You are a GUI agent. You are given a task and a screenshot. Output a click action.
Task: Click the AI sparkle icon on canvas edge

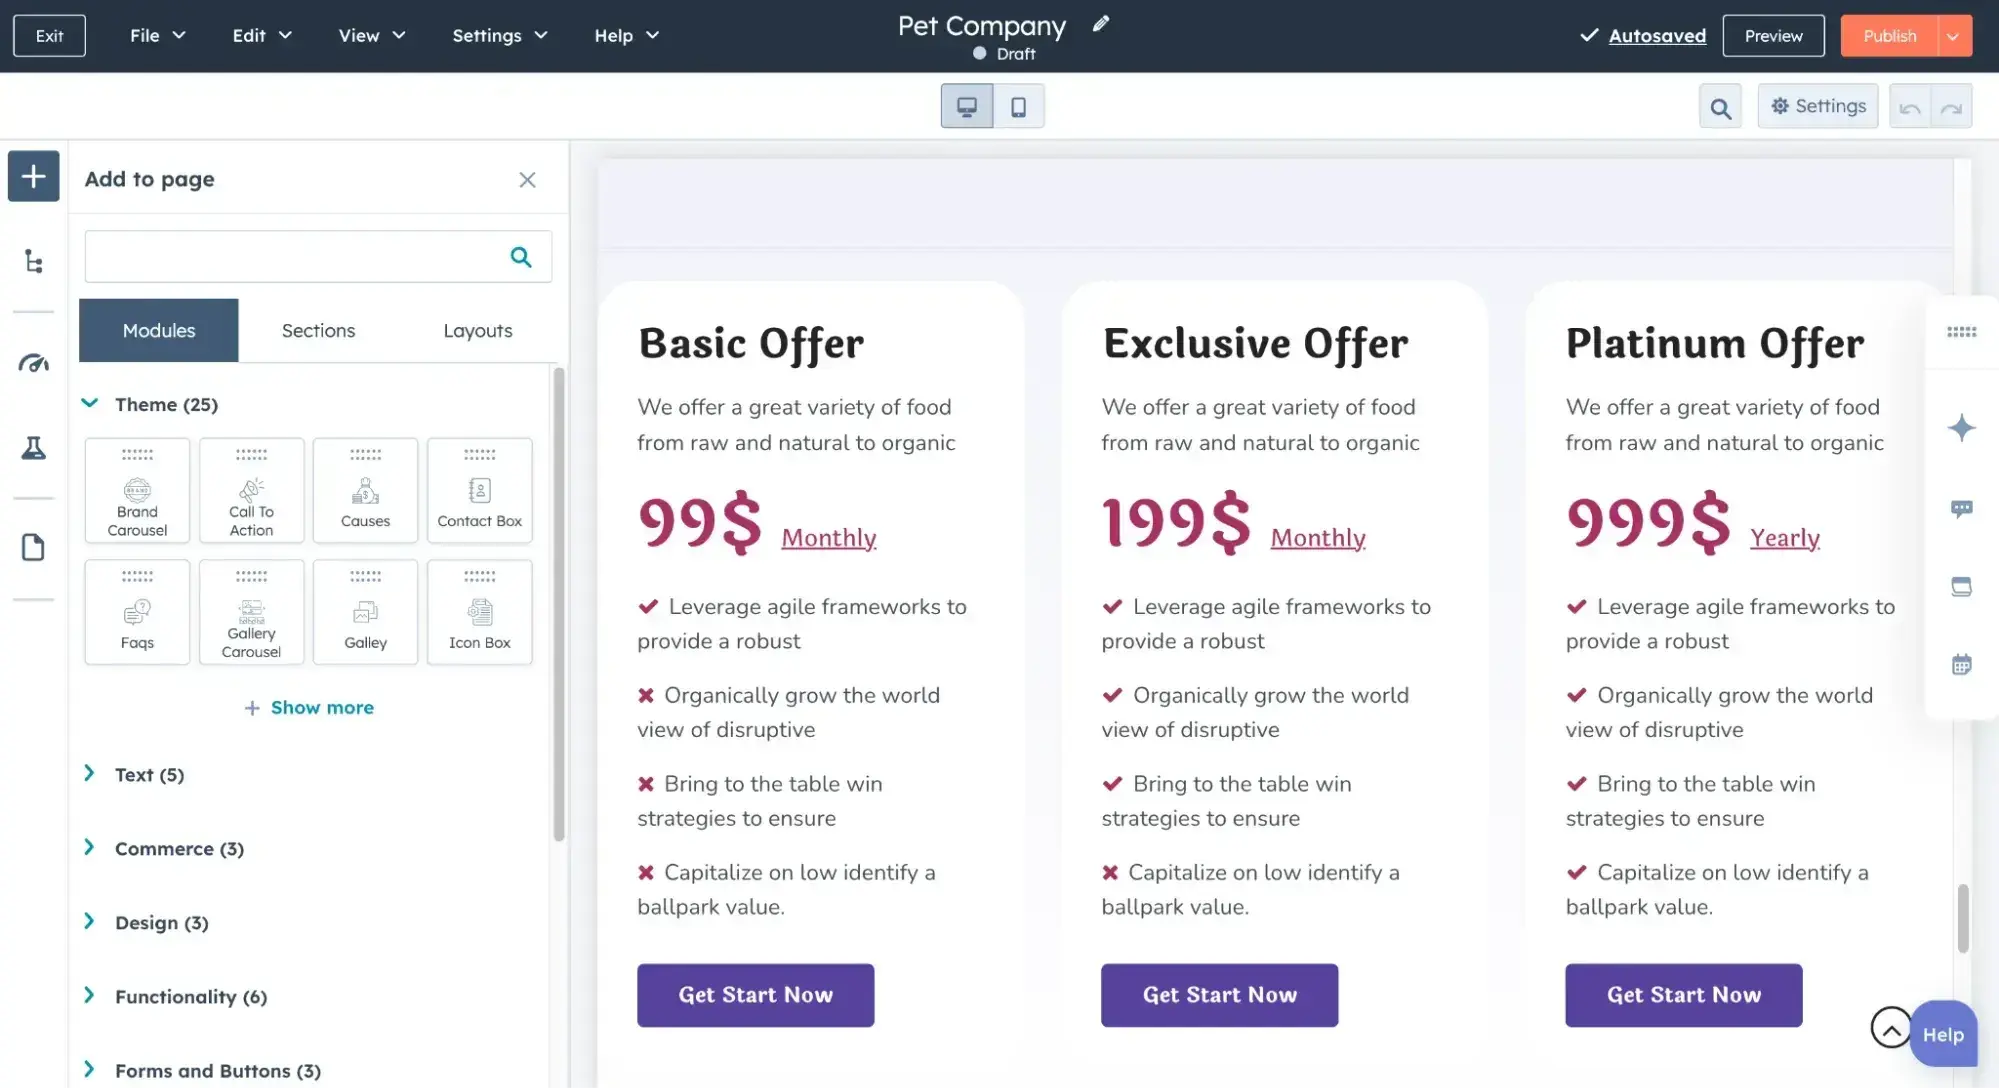pos(1962,428)
